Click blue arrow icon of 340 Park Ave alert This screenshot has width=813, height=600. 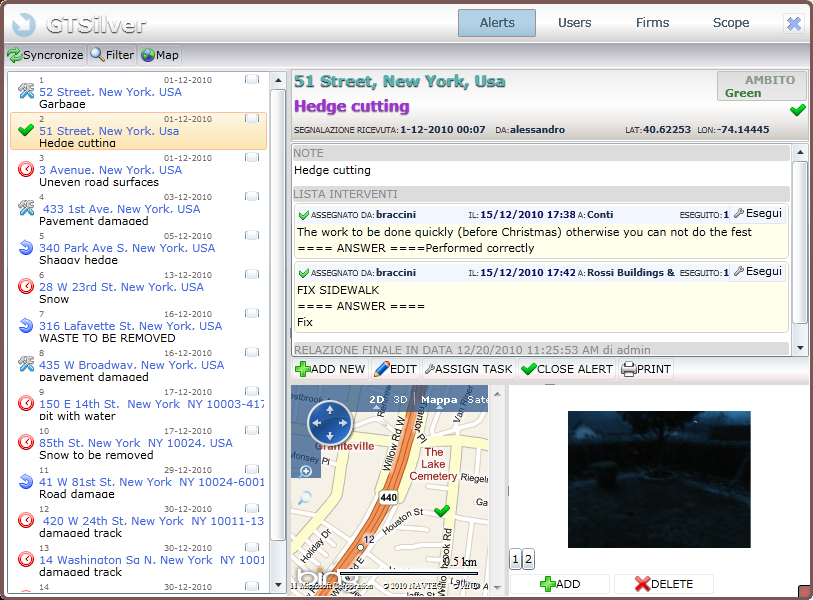(x=26, y=247)
